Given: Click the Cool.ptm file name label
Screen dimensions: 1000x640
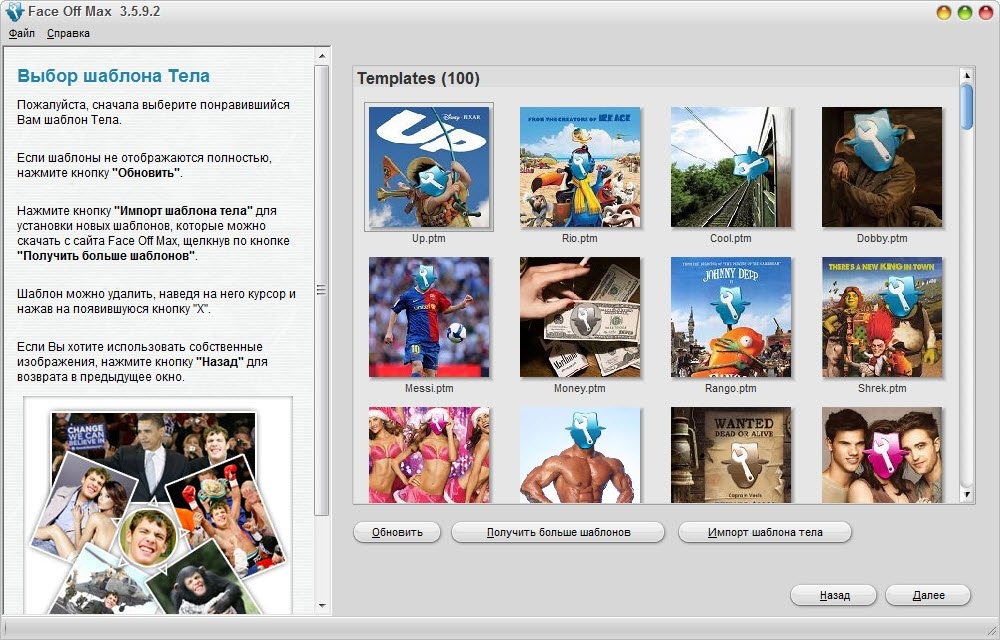Looking at the screenshot, I should pos(731,238).
